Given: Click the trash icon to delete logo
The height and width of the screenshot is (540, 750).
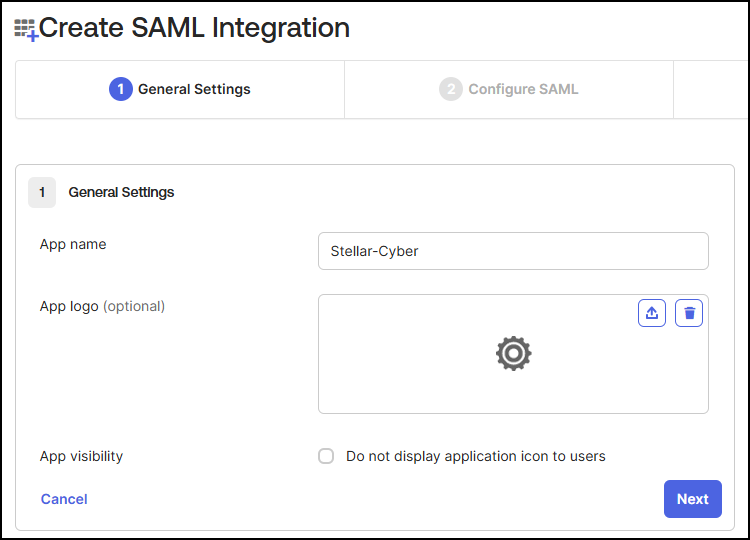Looking at the screenshot, I should pos(689,313).
